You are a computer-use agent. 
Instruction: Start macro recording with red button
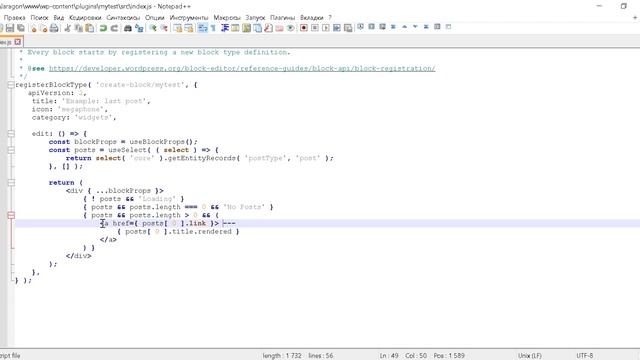(304, 28)
